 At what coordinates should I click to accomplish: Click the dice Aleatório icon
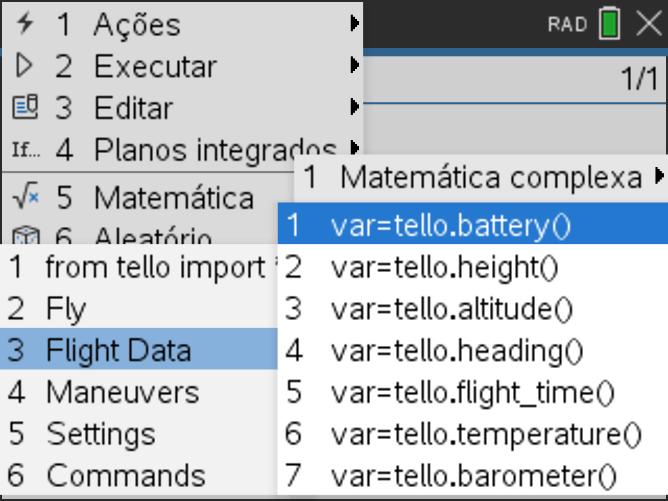pos(26,235)
